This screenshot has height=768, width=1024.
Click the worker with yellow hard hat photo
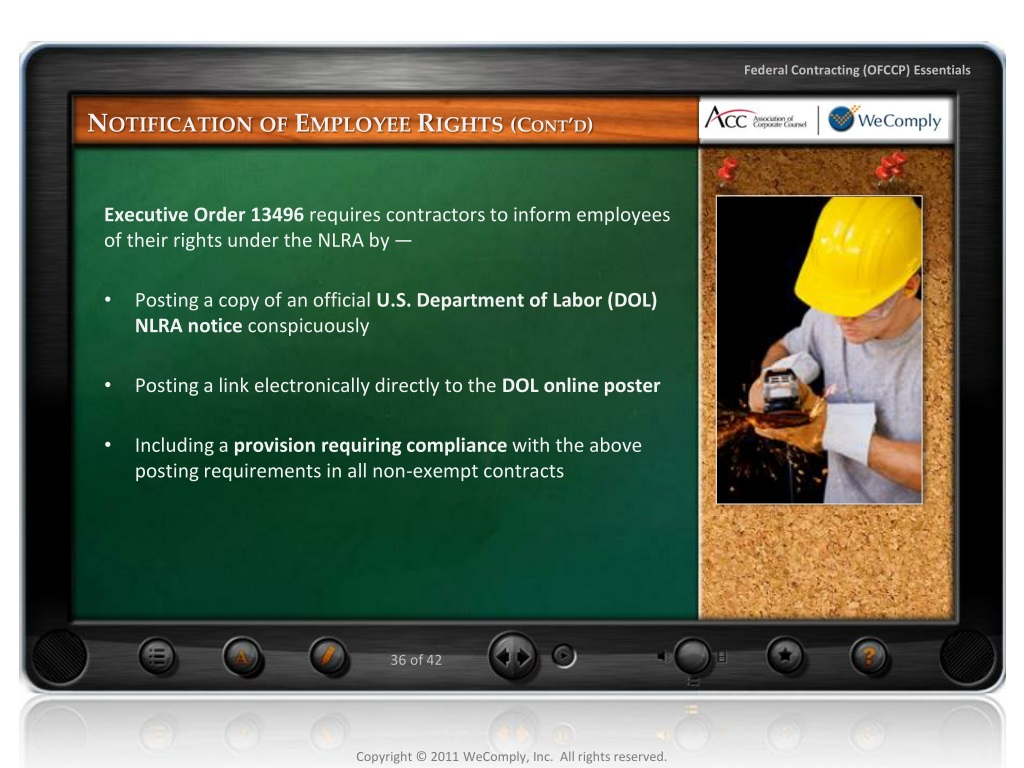click(x=819, y=349)
